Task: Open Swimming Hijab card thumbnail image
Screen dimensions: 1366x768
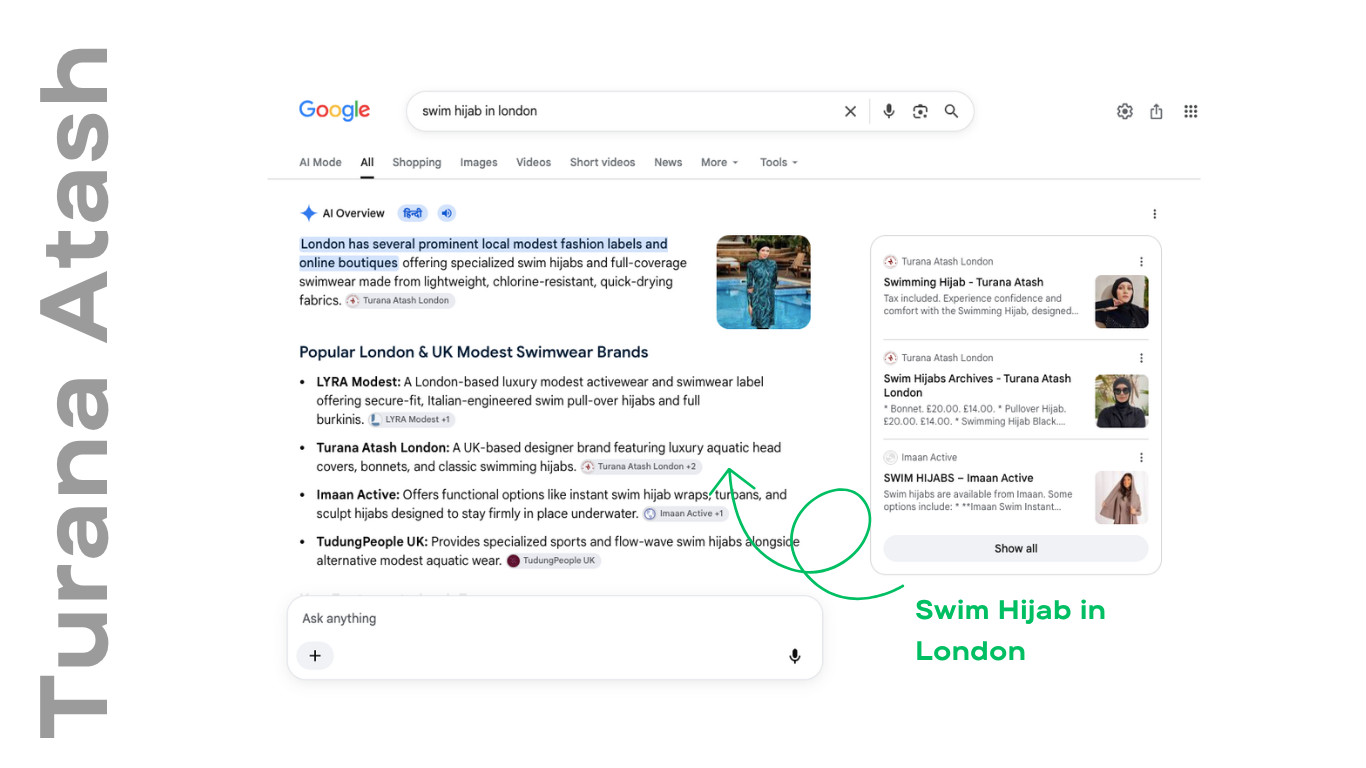Action: (x=1122, y=302)
